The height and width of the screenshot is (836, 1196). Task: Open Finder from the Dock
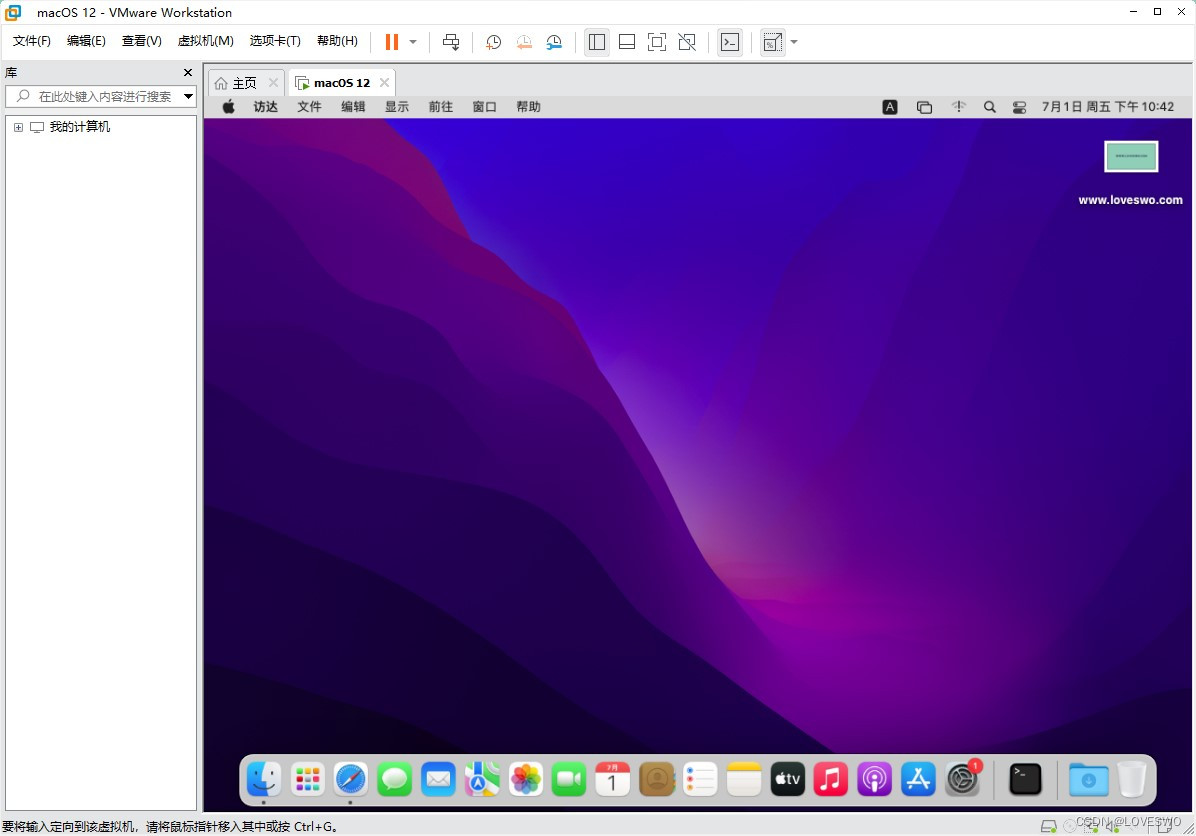(264, 780)
